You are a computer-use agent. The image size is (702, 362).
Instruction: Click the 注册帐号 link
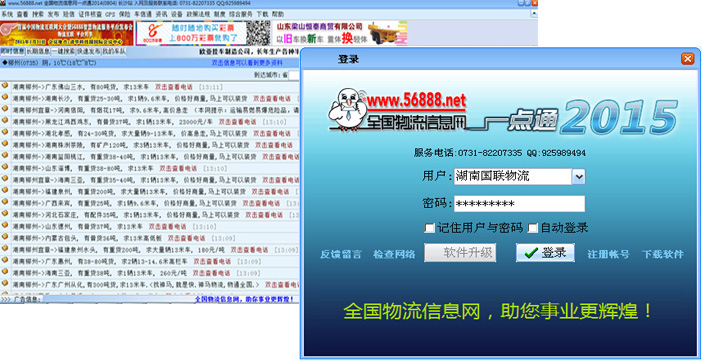click(608, 254)
